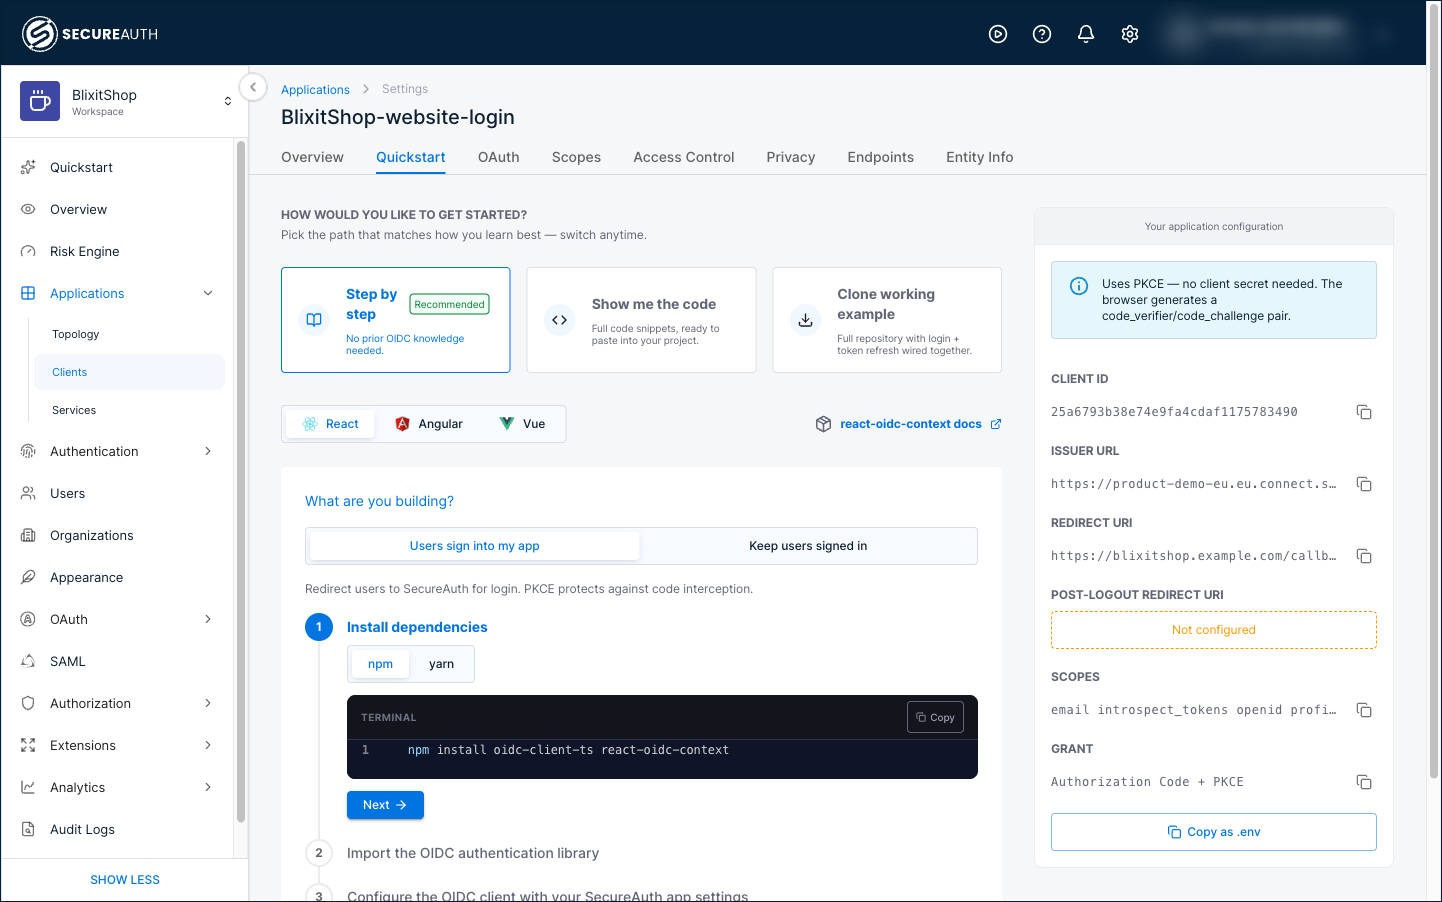
Task: Open Topology under Applications
Action: (129, 334)
